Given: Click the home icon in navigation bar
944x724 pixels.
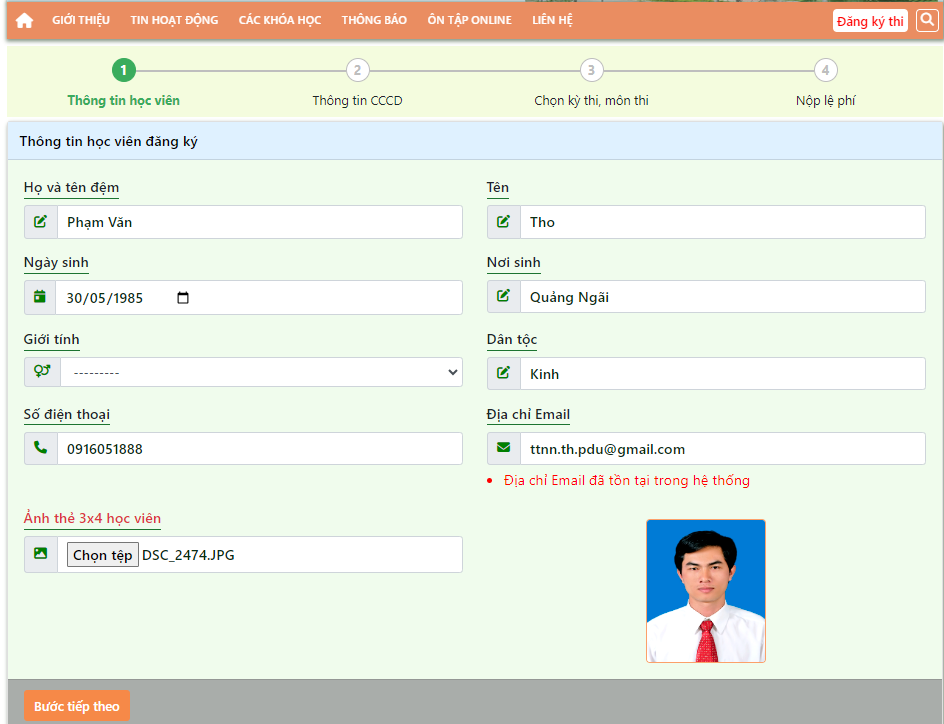Looking at the screenshot, I should click(25, 20).
